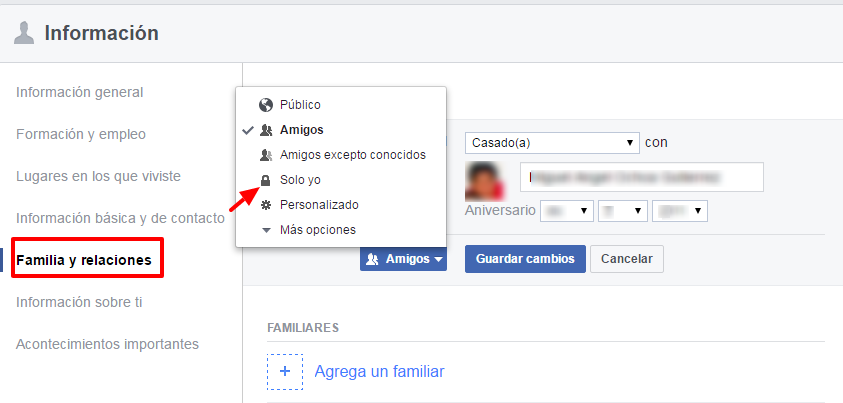Click the globe icon beside Público
This screenshot has height=403, width=843.
pyautogui.click(x=265, y=104)
